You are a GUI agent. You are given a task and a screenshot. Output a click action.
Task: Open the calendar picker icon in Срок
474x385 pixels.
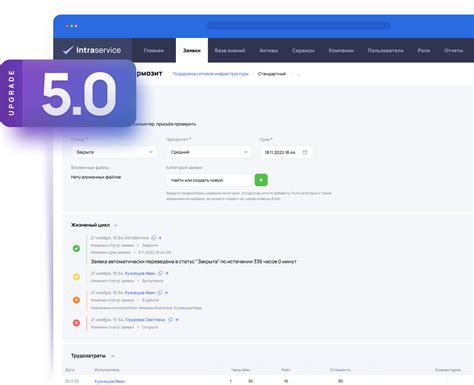click(x=305, y=152)
